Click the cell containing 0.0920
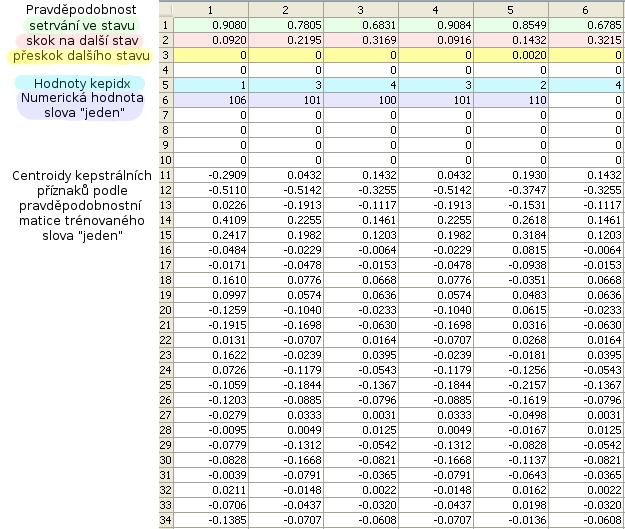625x529 pixels. point(211,40)
